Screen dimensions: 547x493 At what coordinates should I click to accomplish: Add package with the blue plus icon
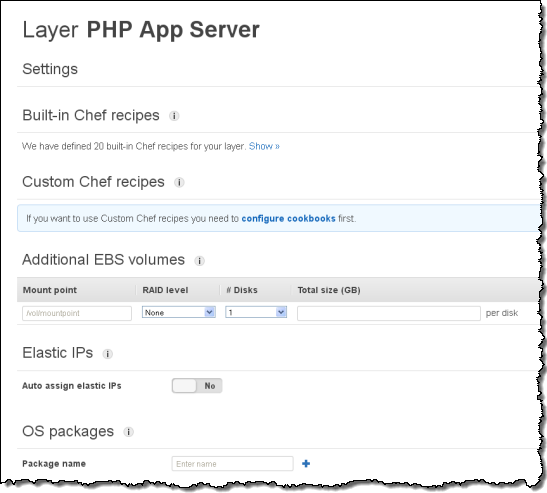click(x=306, y=464)
